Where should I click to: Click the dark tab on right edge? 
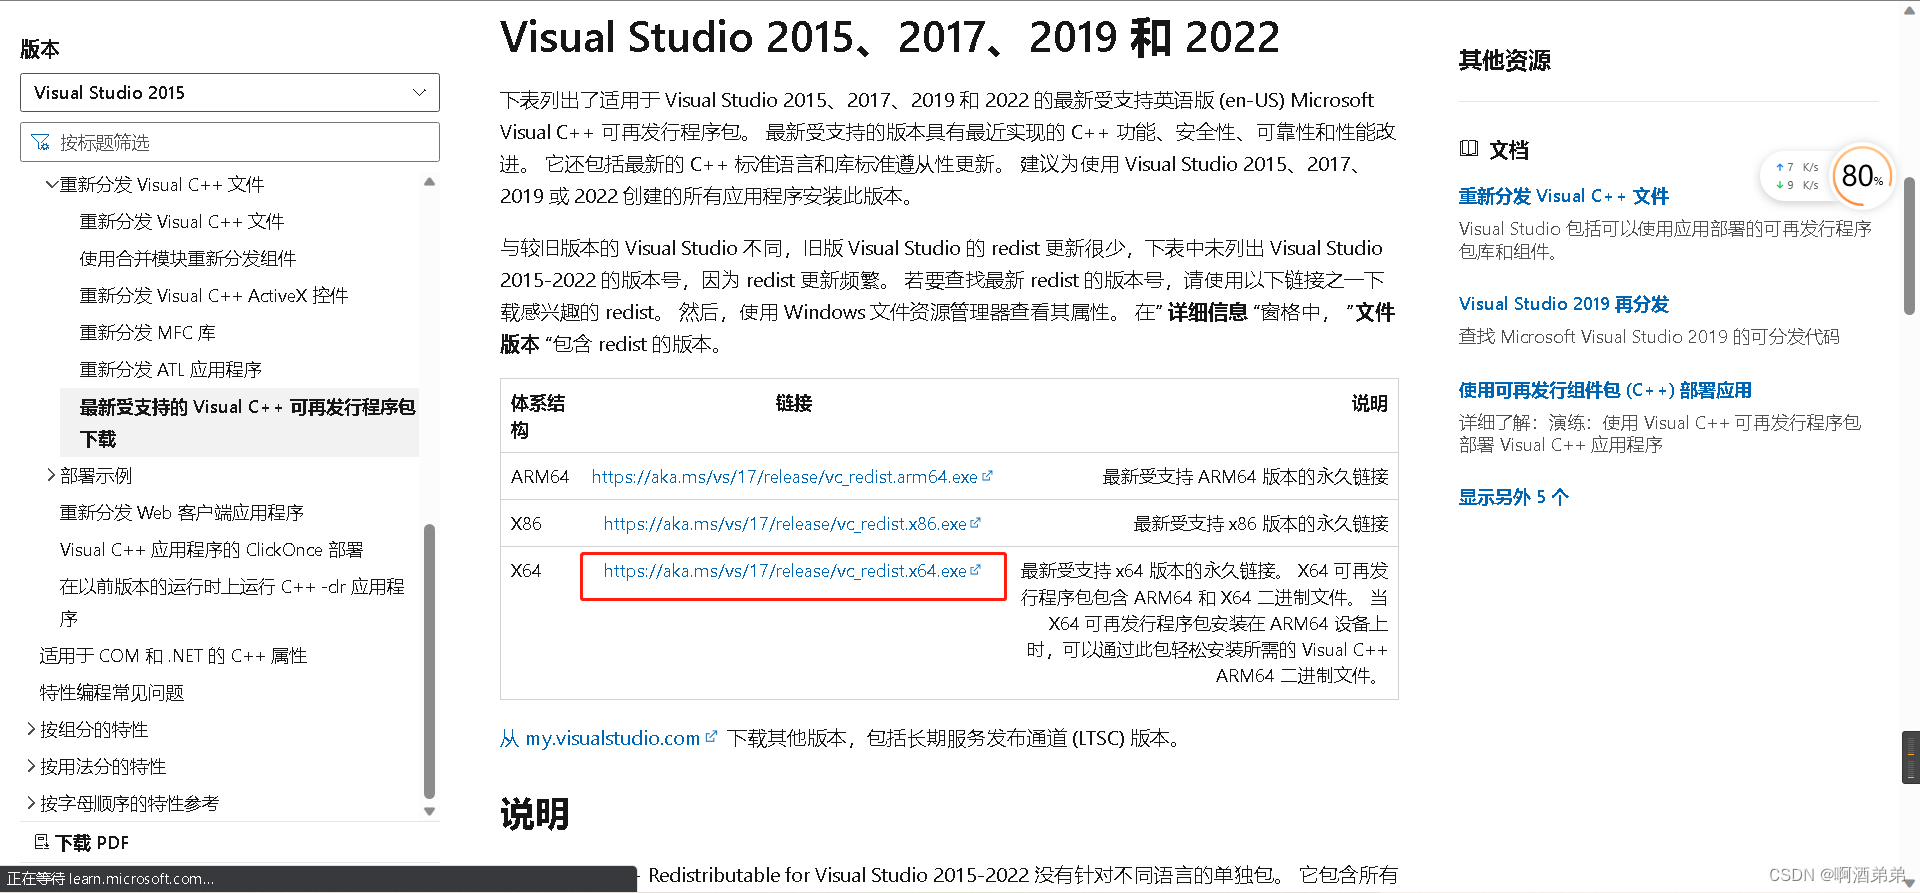pyautogui.click(x=1910, y=757)
